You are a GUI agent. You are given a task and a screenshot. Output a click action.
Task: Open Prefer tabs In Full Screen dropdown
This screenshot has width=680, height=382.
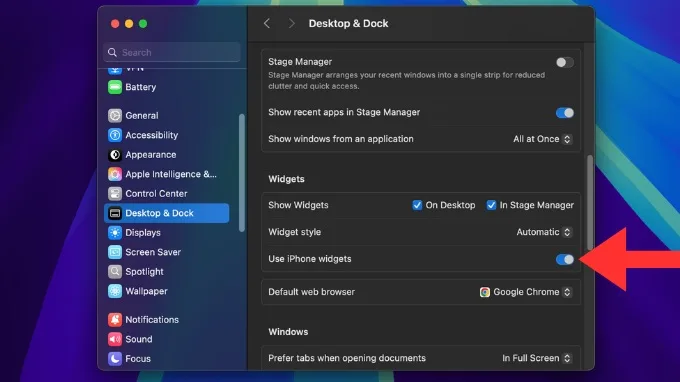click(x=537, y=359)
